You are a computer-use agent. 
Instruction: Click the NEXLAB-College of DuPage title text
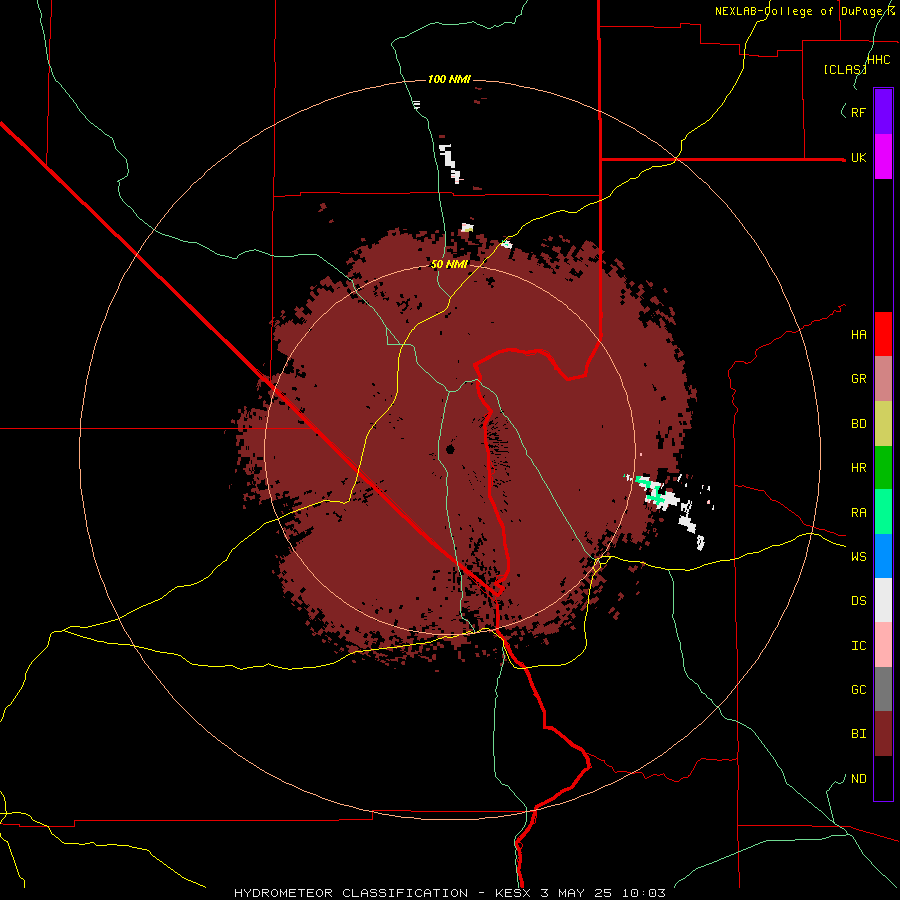(x=804, y=11)
